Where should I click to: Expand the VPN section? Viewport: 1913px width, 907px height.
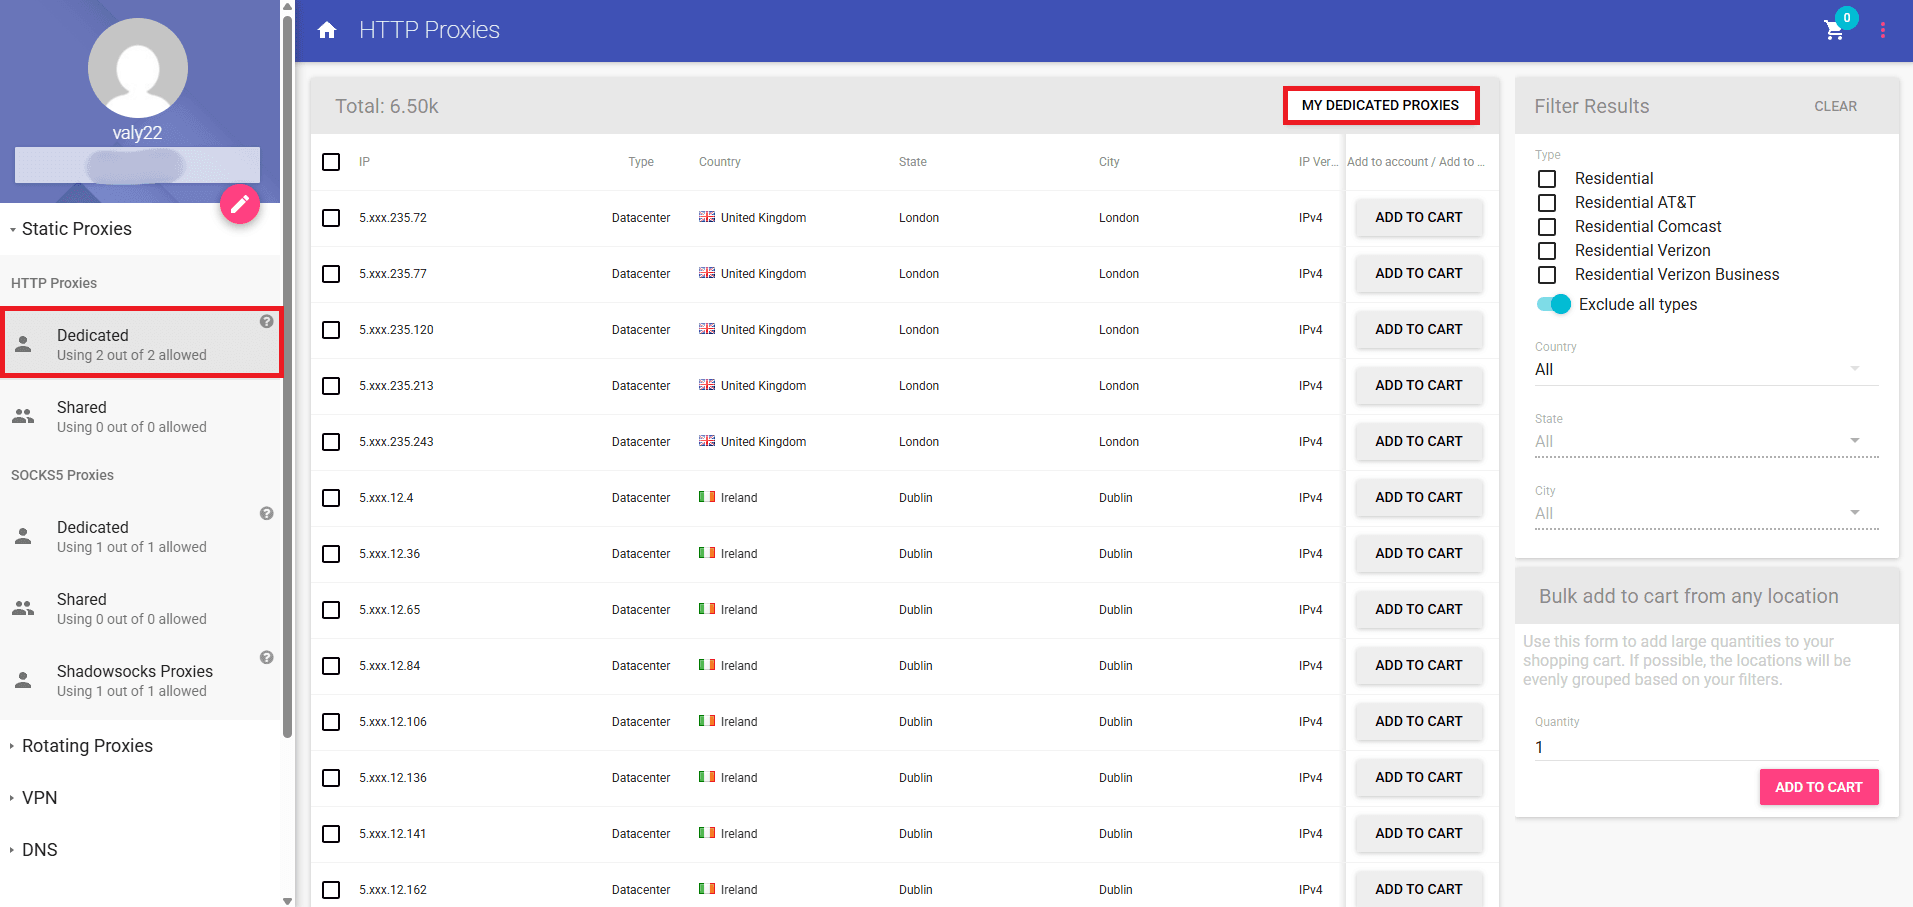pyautogui.click(x=40, y=798)
